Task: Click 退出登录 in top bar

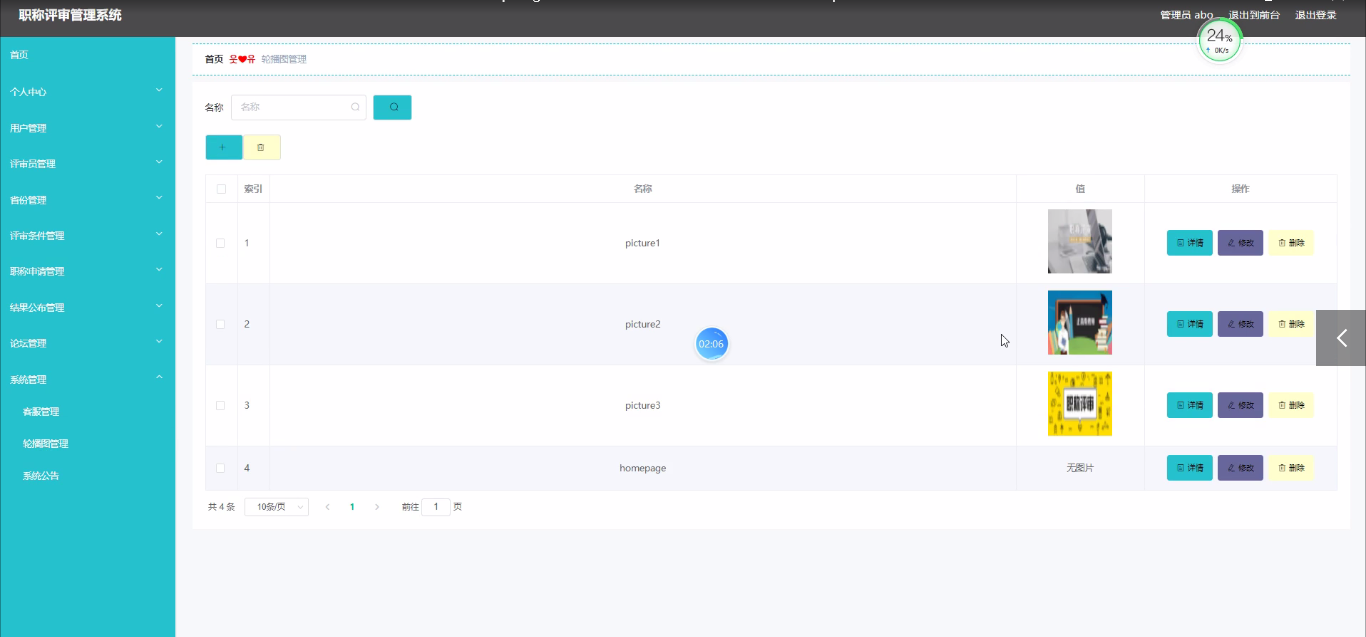Action: click(1316, 15)
